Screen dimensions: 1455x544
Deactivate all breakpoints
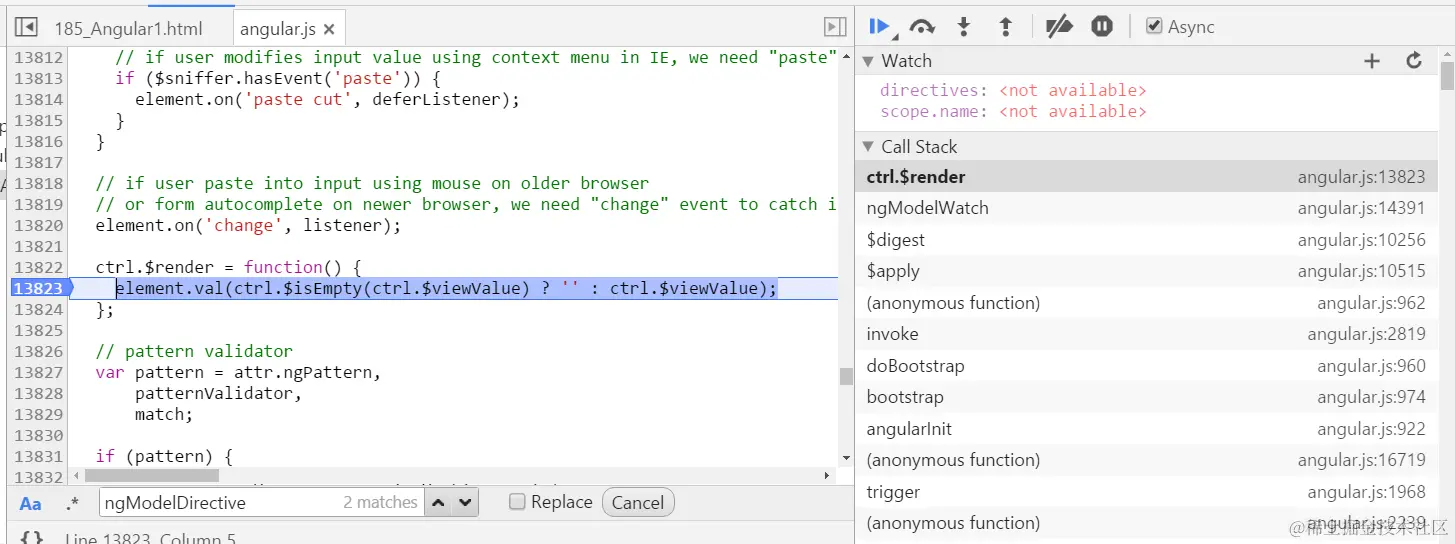click(1059, 27)
